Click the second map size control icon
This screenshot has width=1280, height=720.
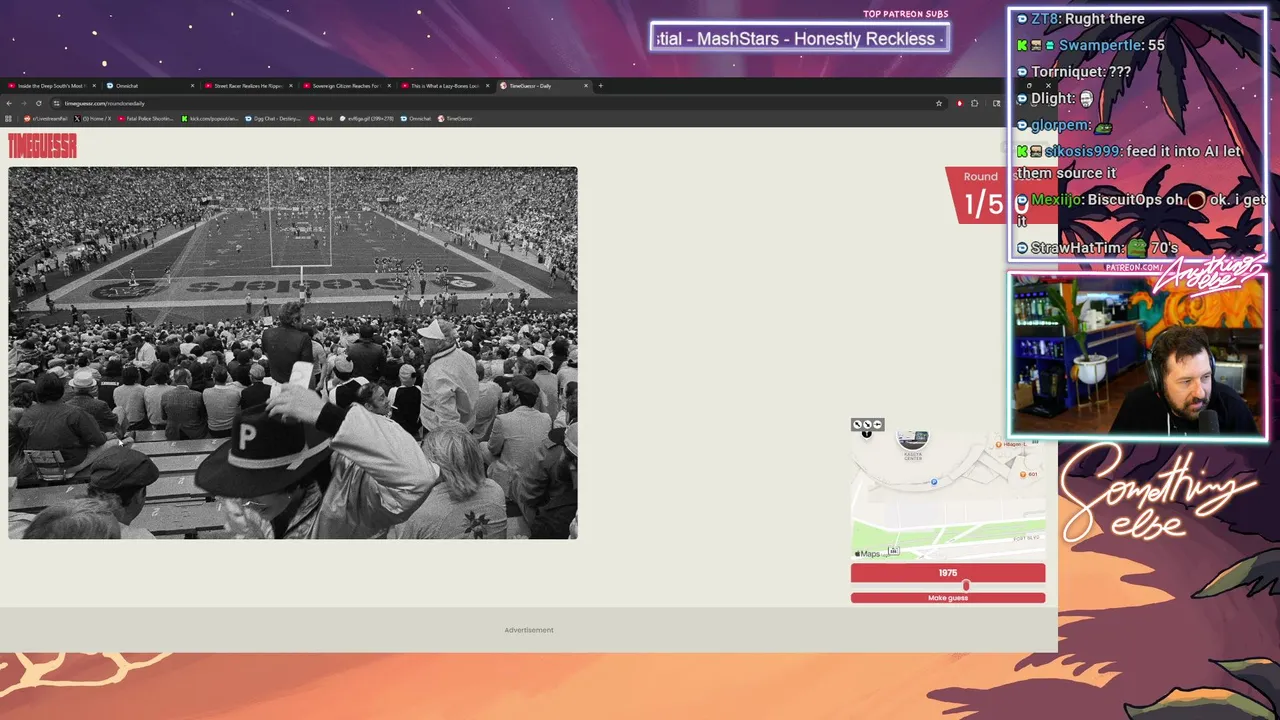[x=867, y=425]
